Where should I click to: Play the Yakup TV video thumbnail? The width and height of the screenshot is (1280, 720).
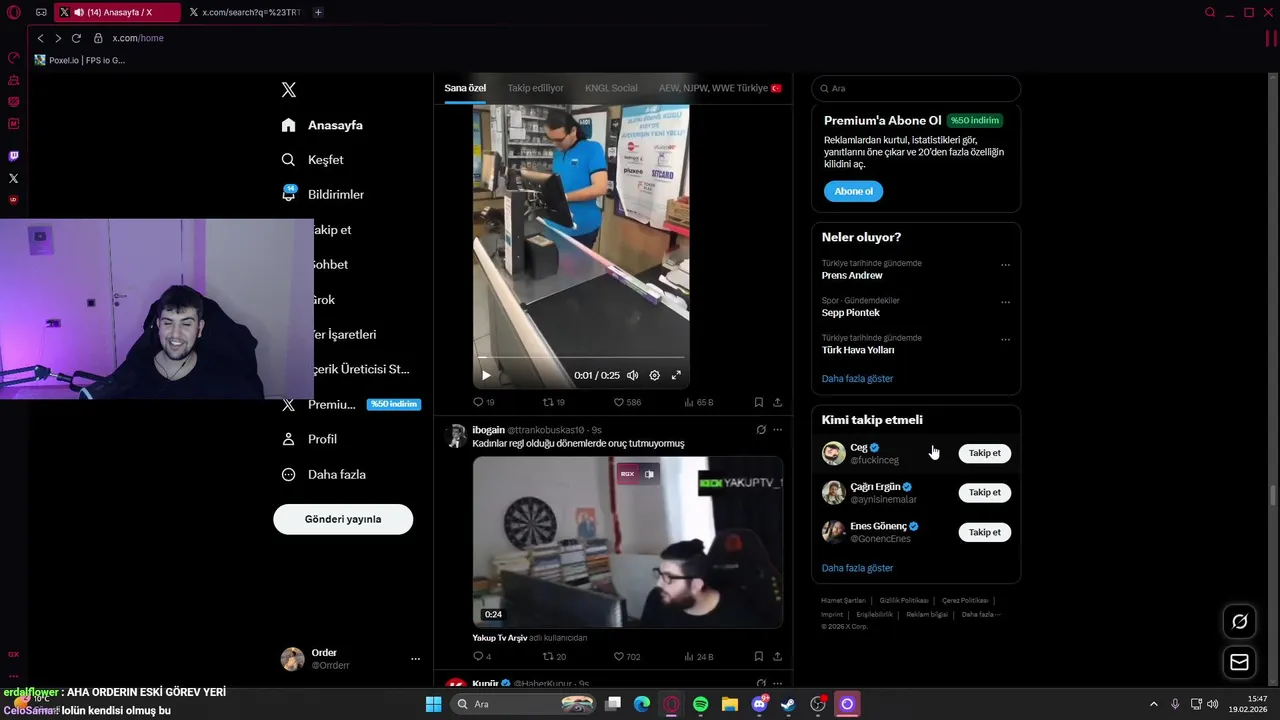[627, 542]
